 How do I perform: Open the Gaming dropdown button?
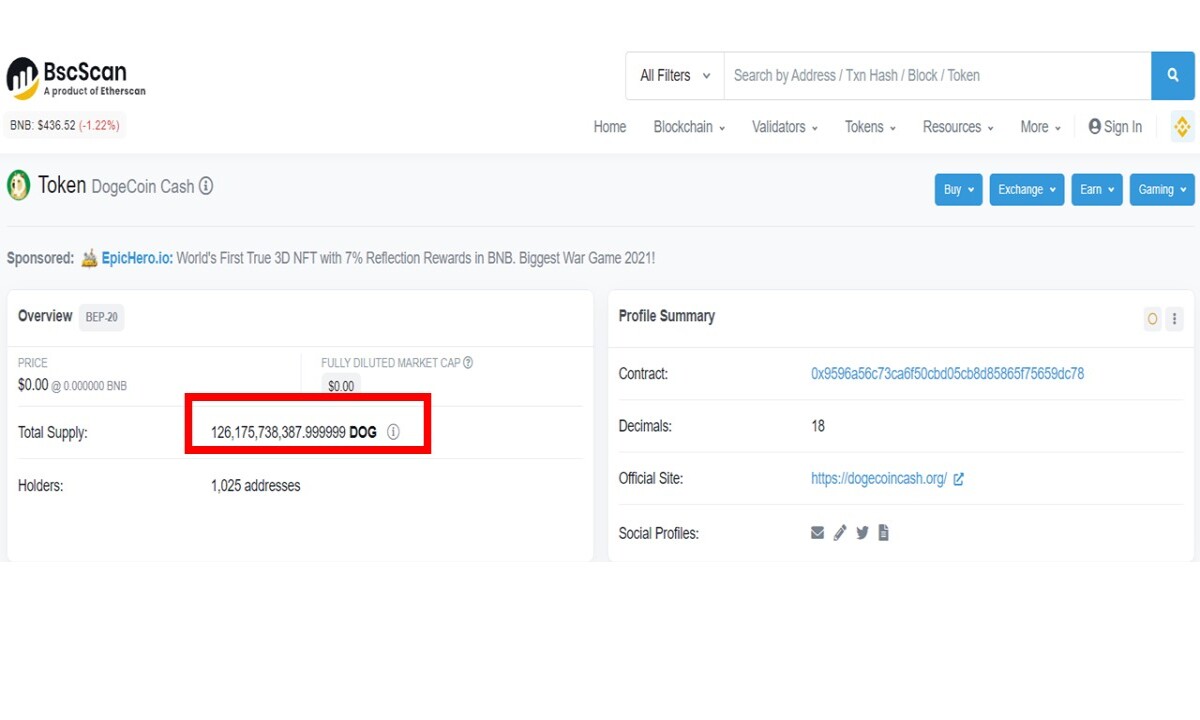1162,189
